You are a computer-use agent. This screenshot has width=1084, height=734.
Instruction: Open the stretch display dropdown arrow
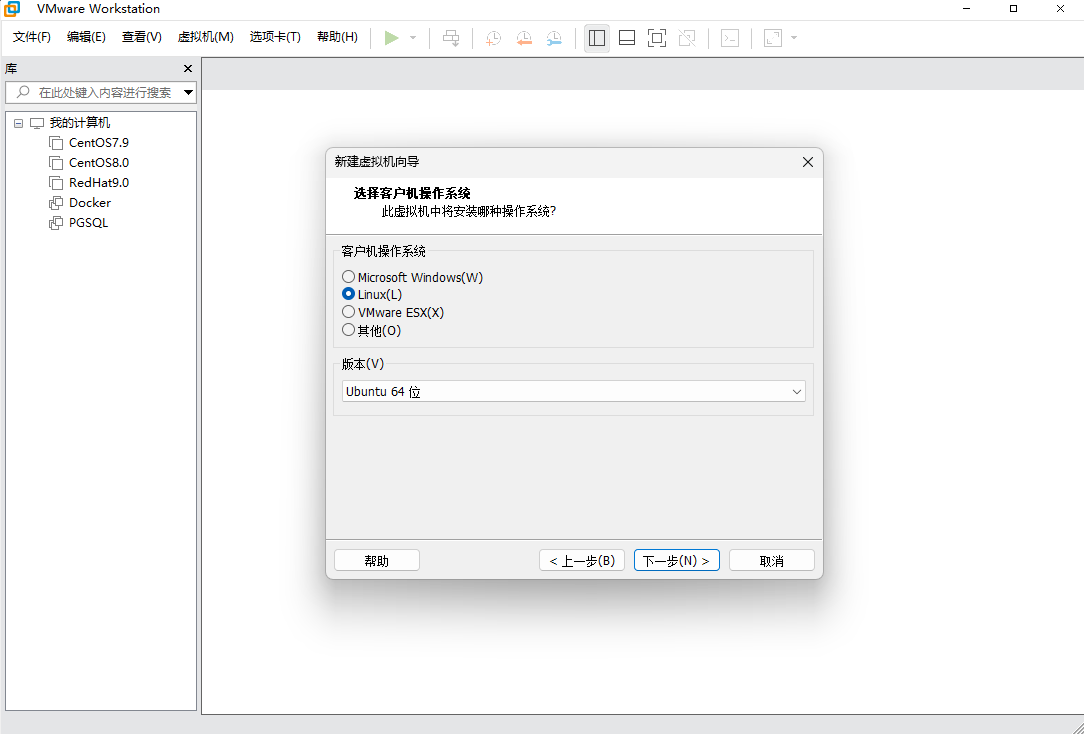tap(794, 38)
